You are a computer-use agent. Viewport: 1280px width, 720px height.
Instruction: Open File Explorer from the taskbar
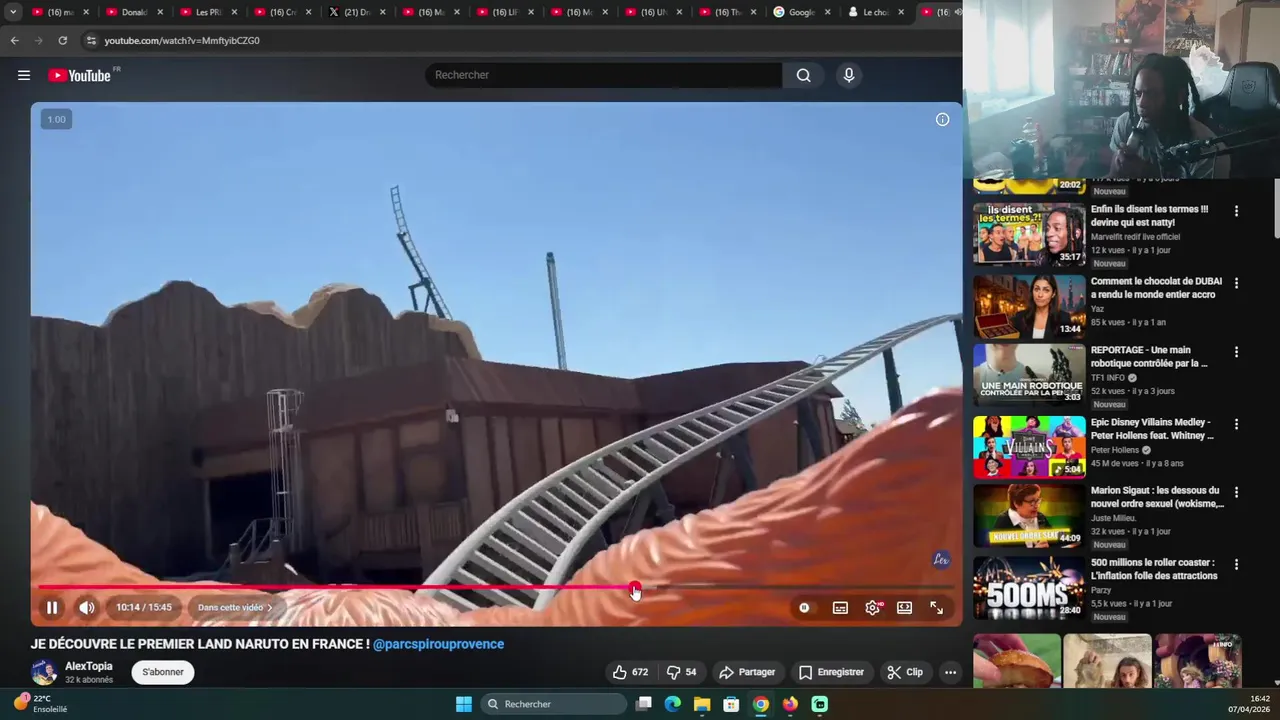(x=702, y=704)
